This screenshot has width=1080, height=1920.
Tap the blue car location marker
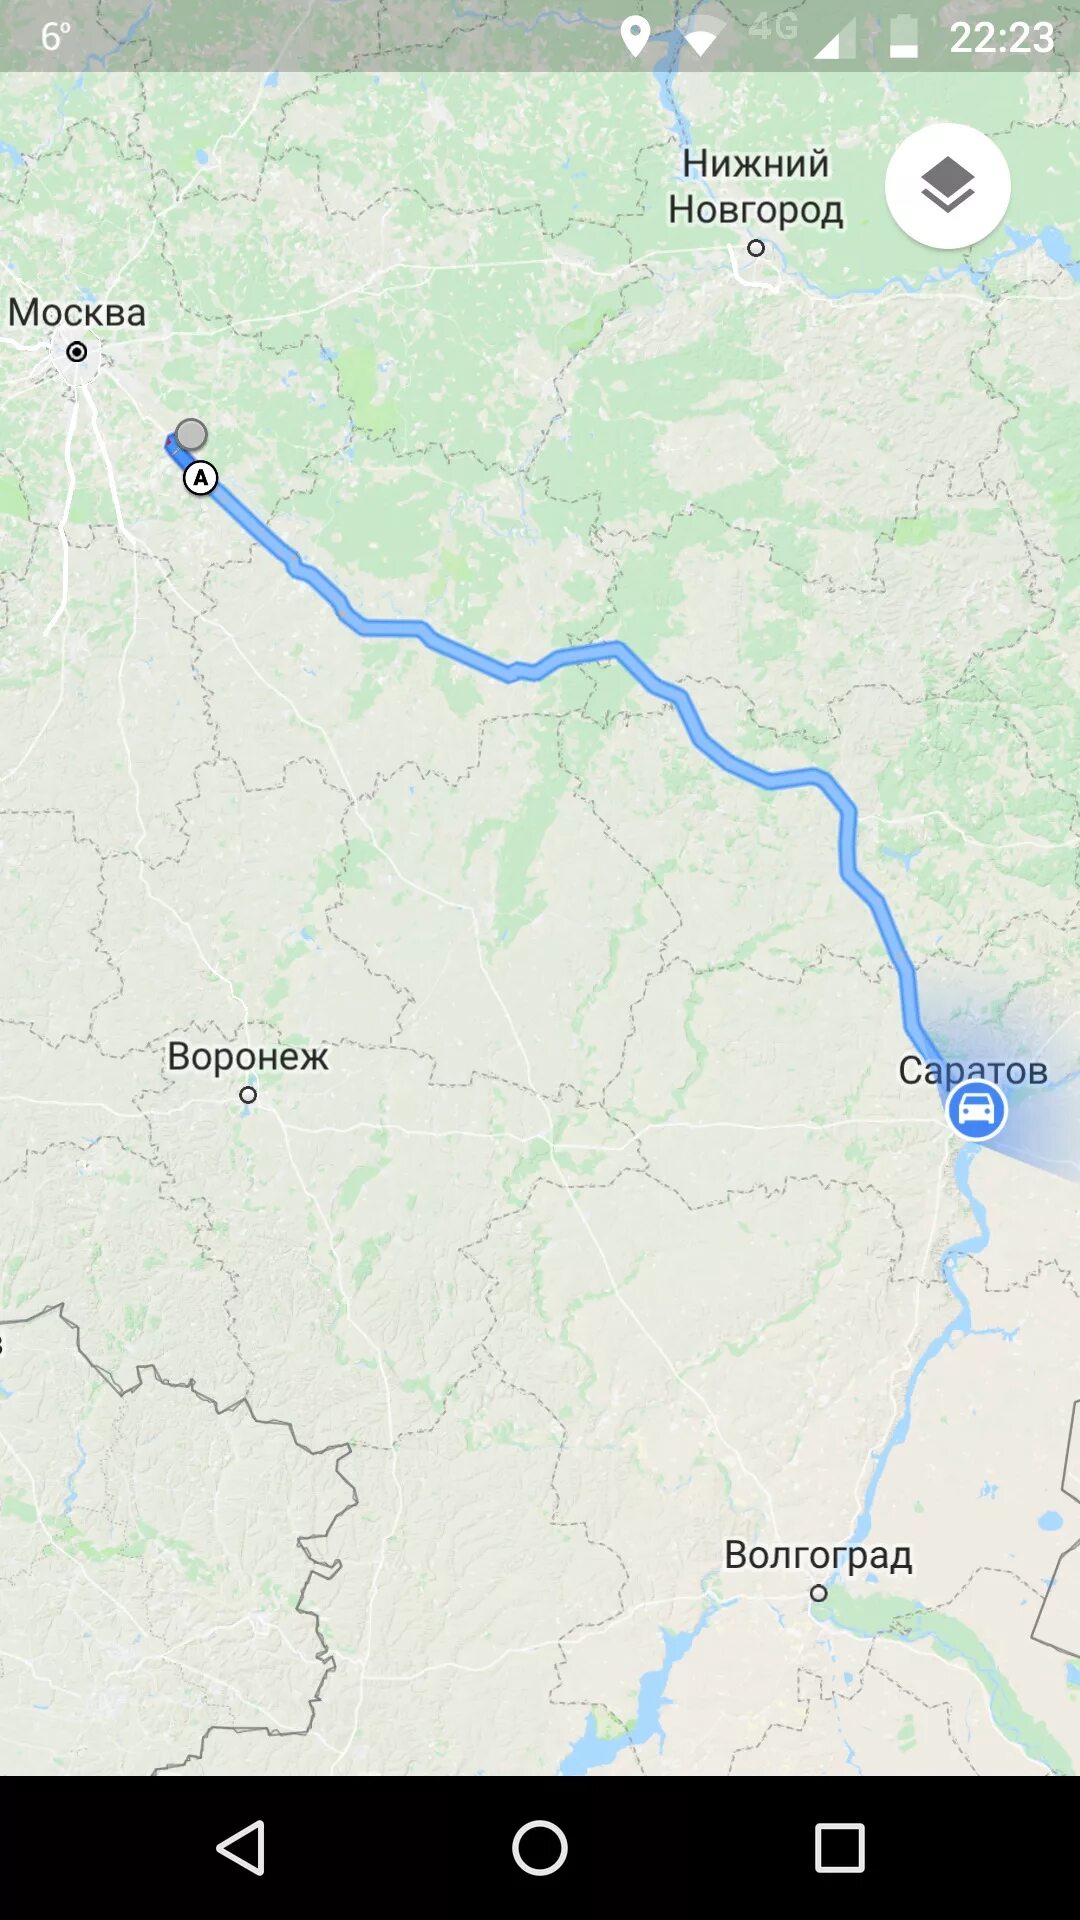pos(976,1110)
